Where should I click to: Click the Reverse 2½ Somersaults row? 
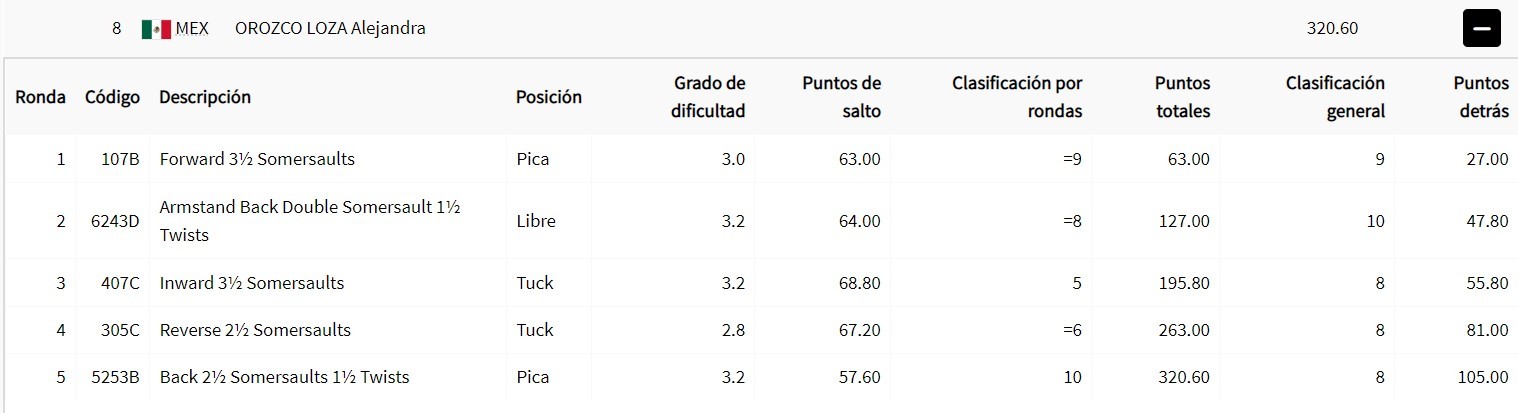pos(255,330)
